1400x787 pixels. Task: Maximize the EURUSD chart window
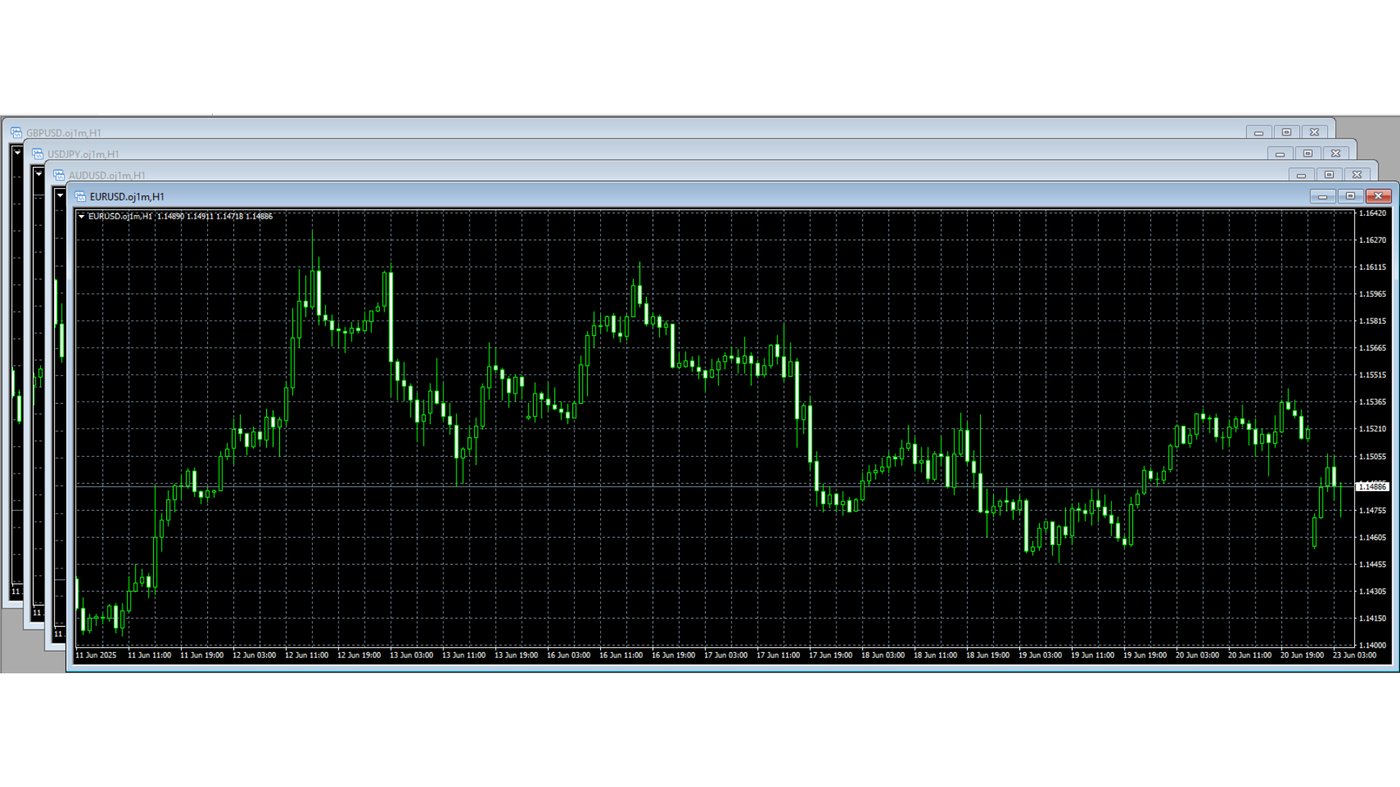(1350, 196)
